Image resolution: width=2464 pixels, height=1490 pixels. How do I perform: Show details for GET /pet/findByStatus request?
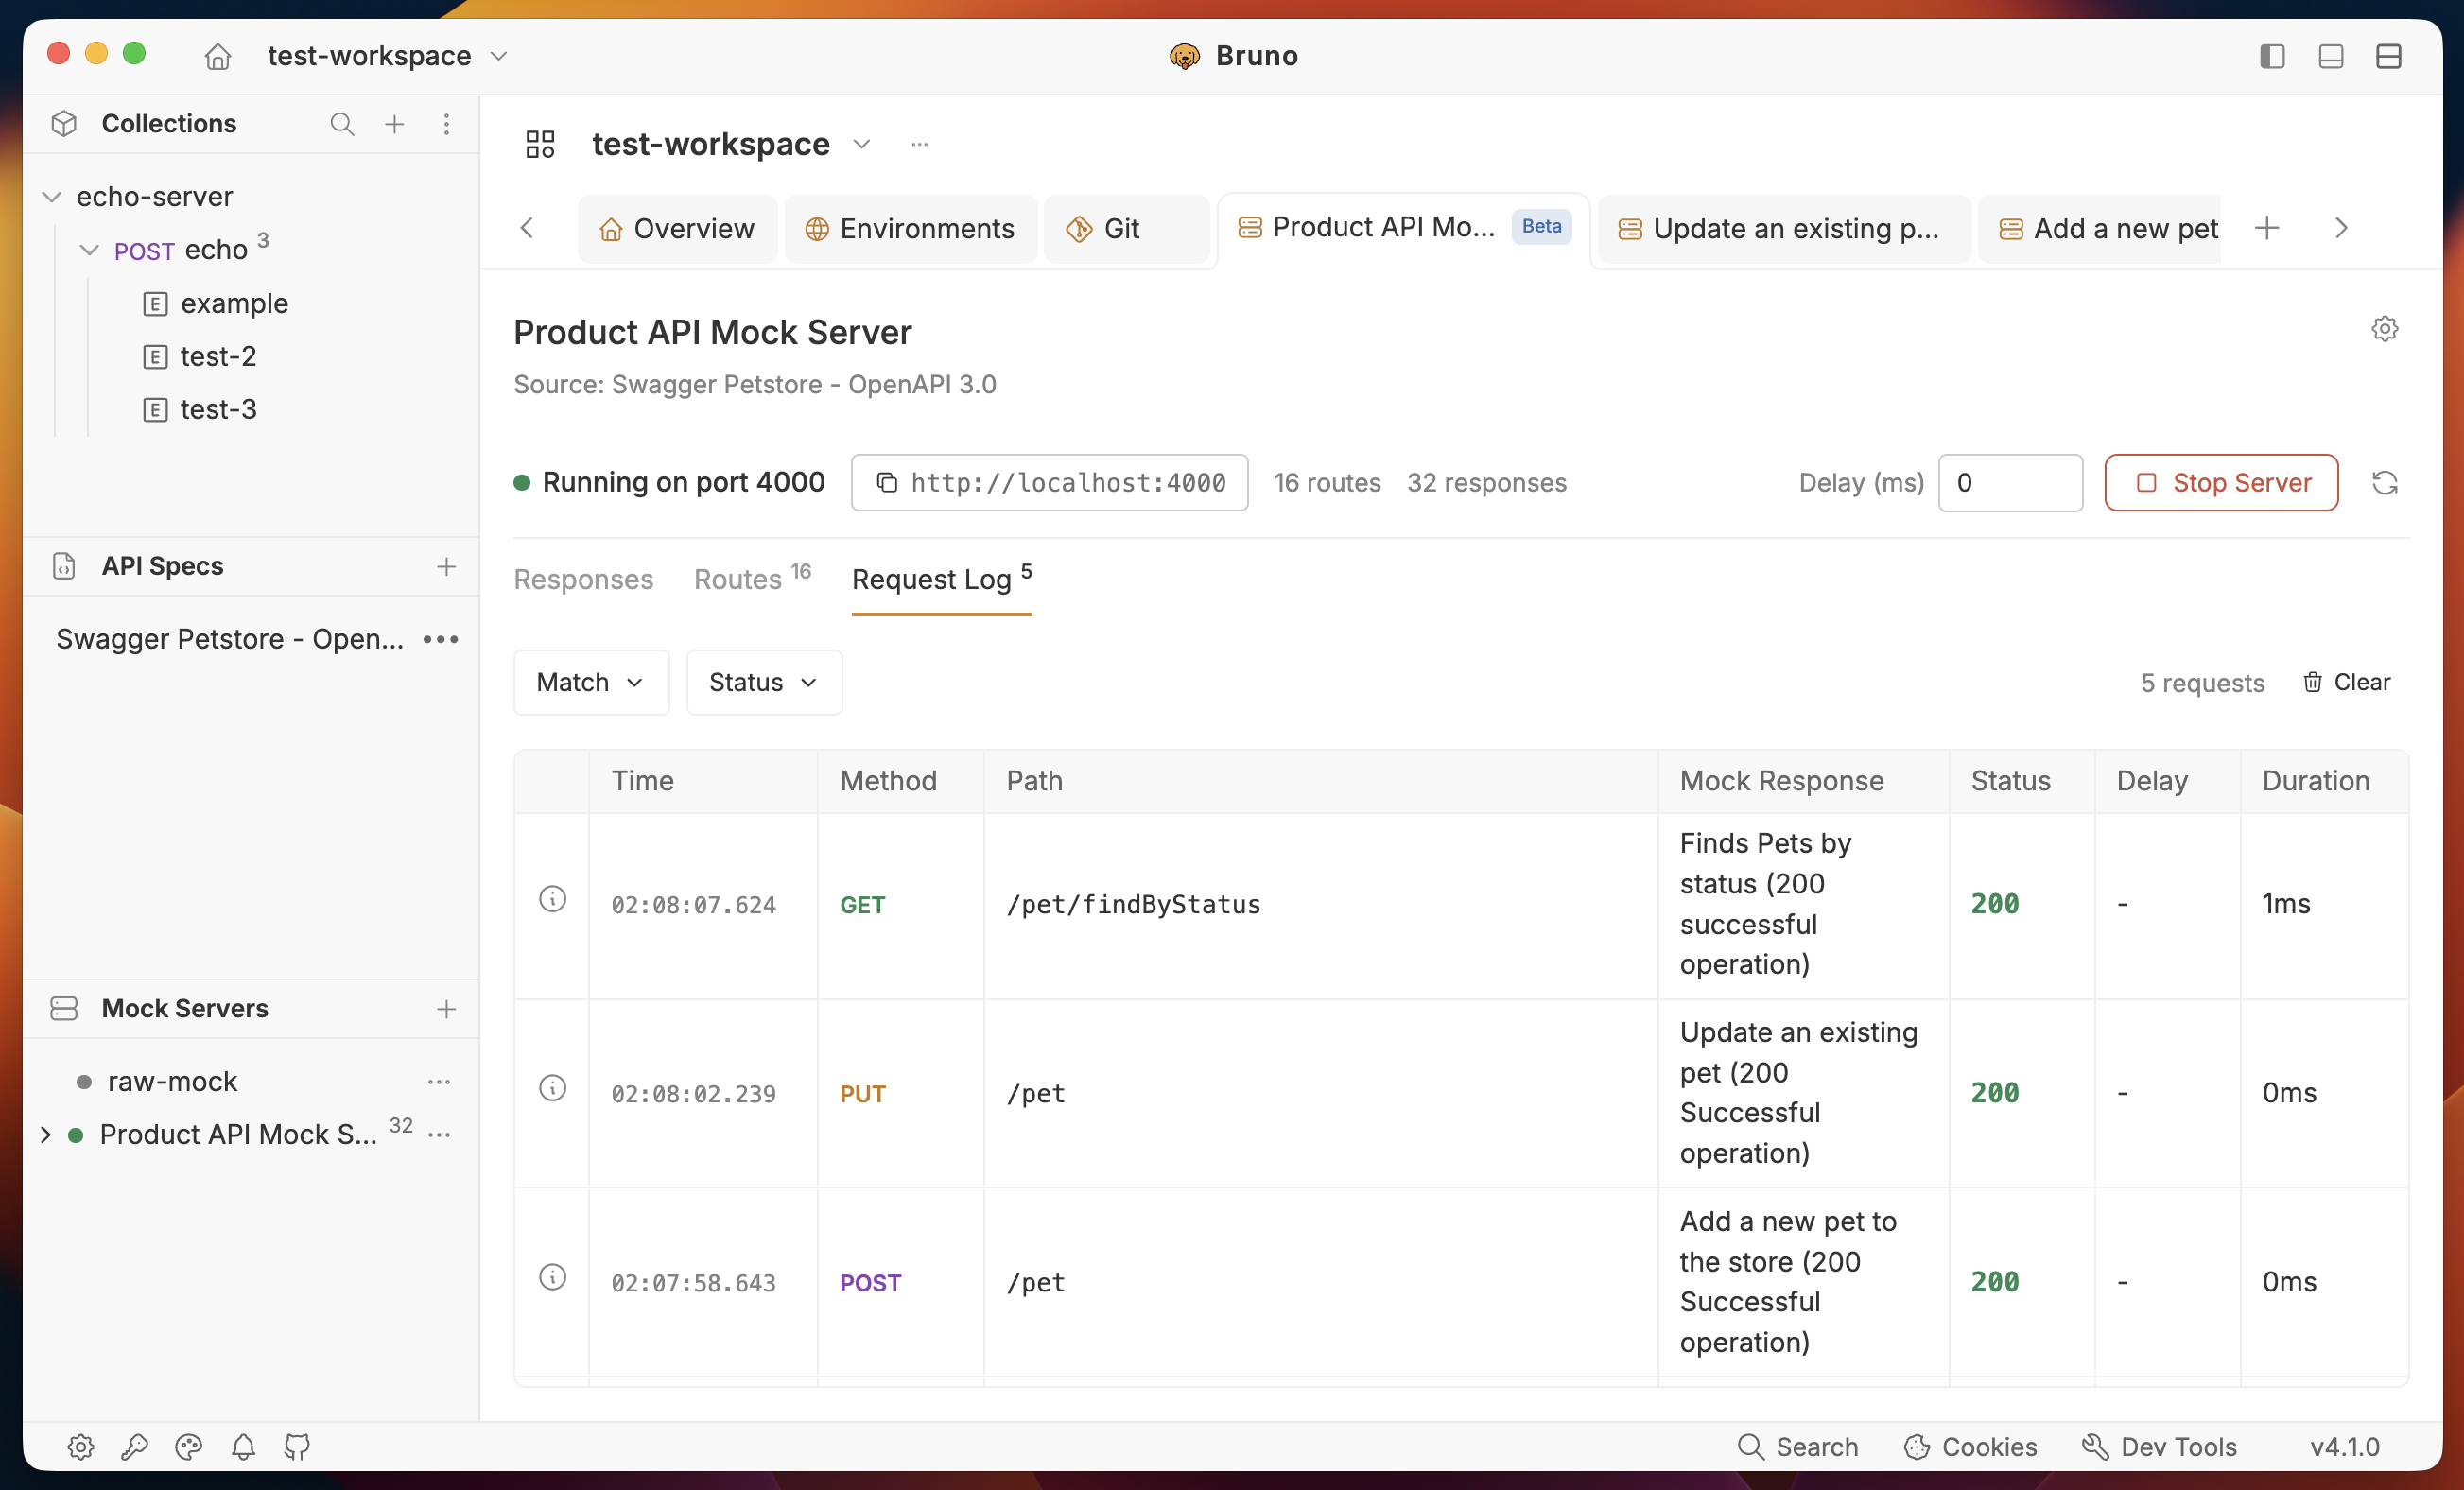pos(553,899)
